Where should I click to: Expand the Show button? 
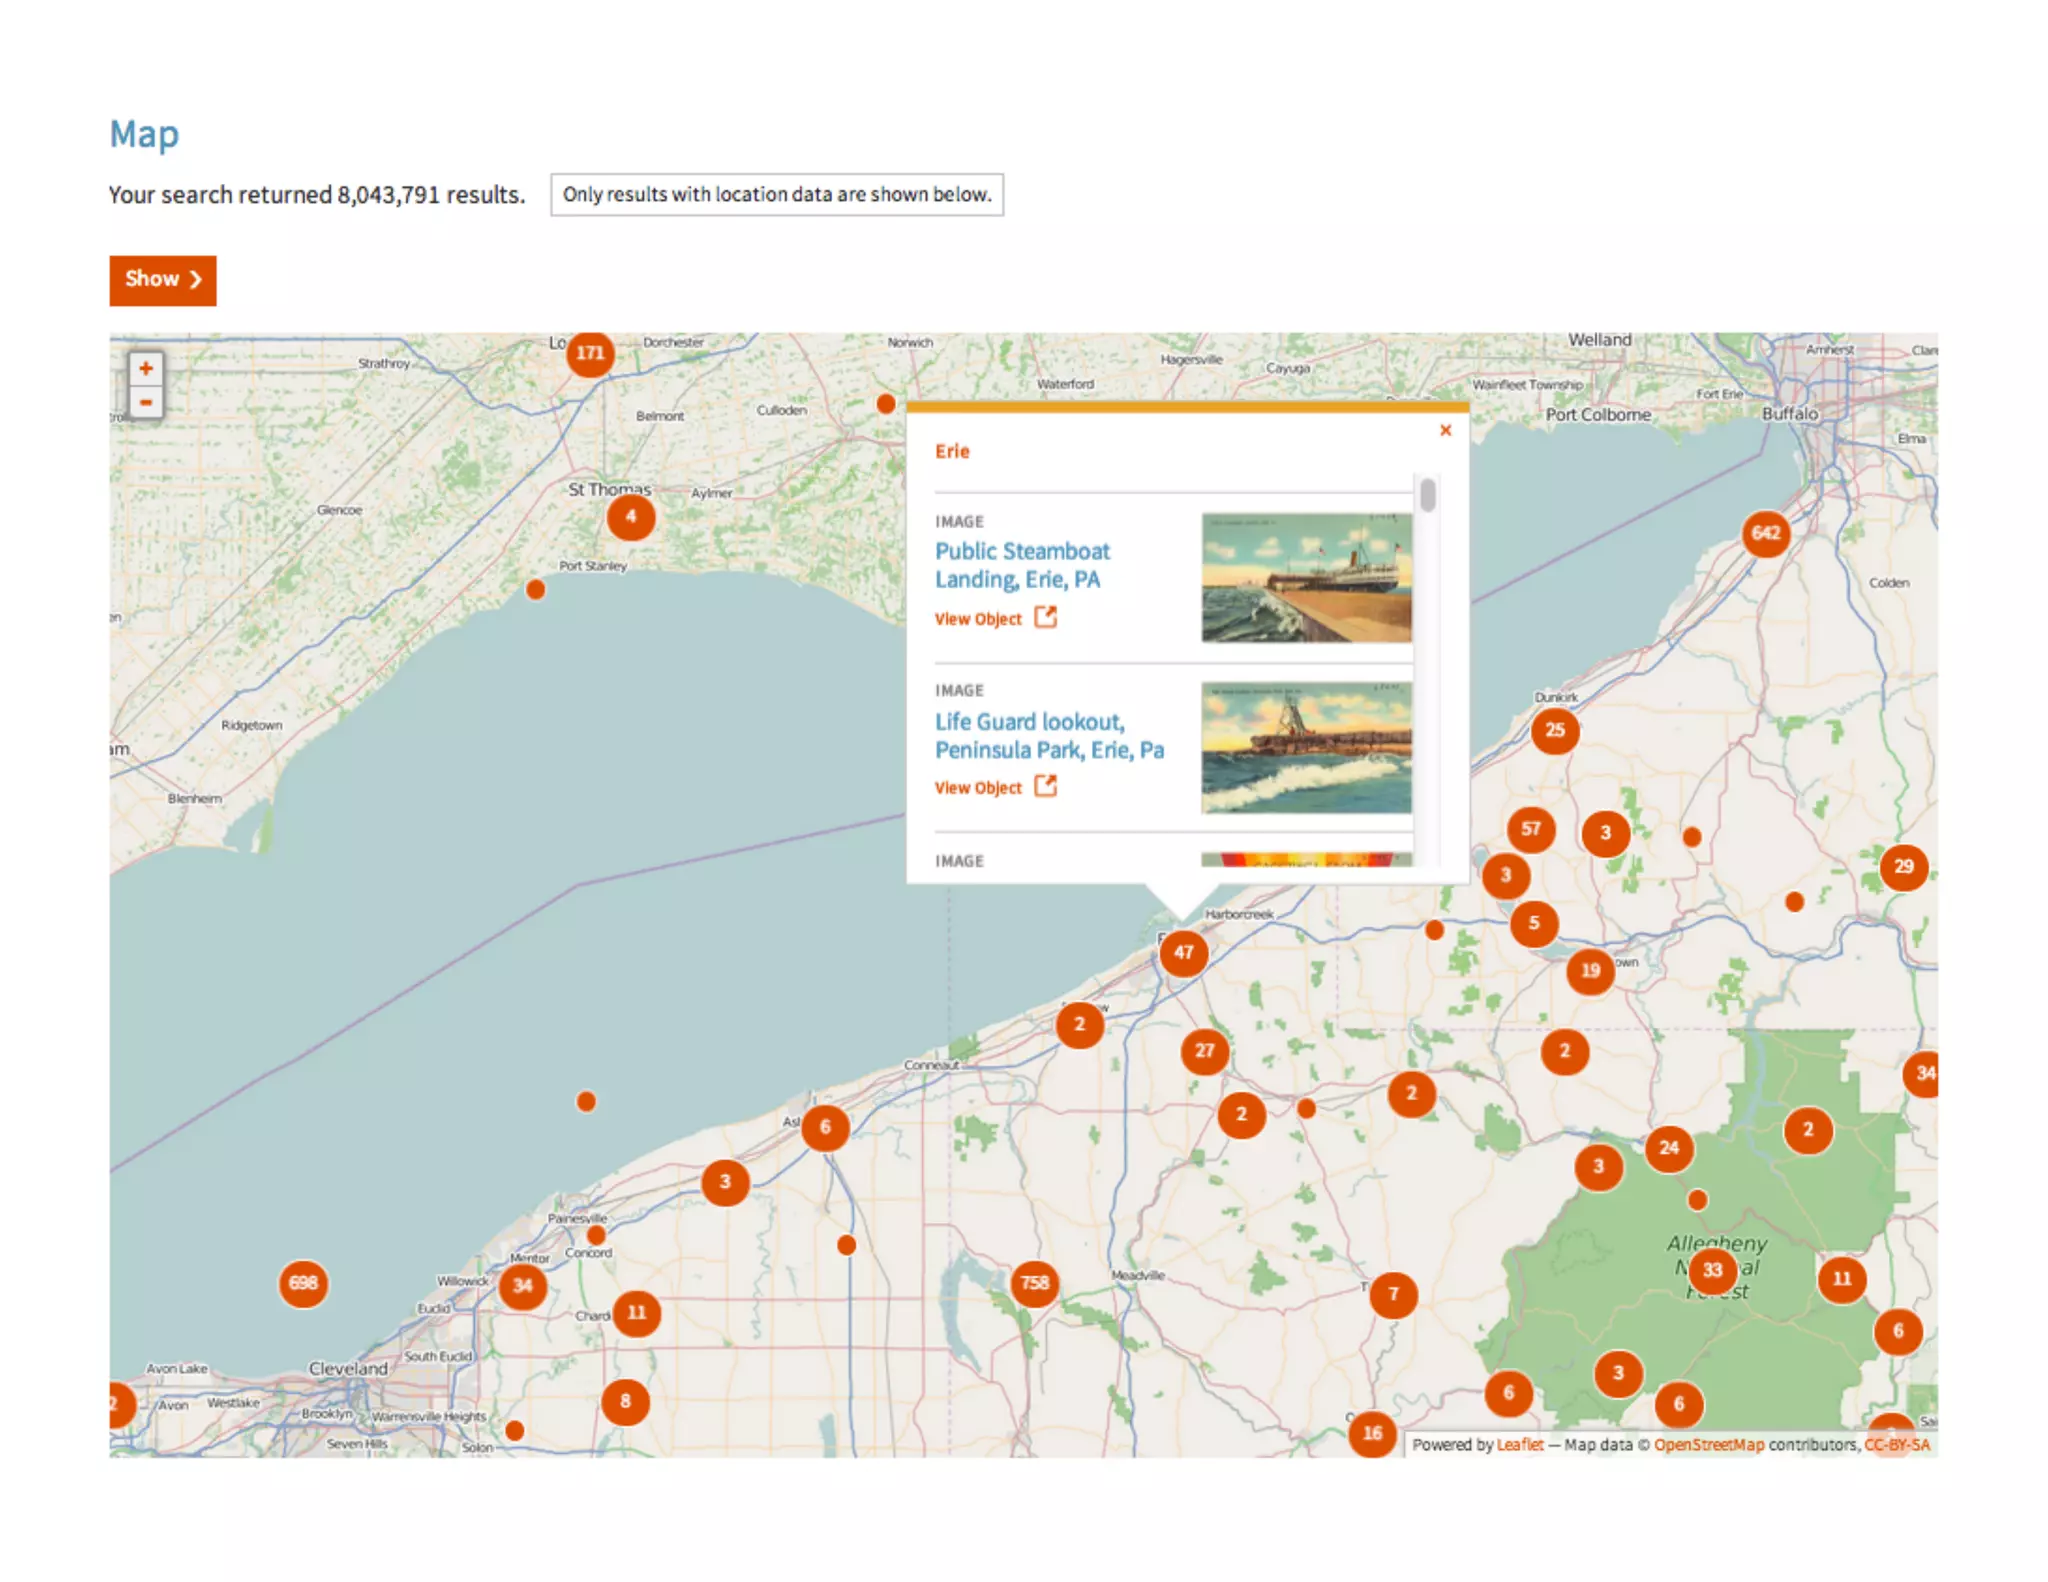coord(163,280)
